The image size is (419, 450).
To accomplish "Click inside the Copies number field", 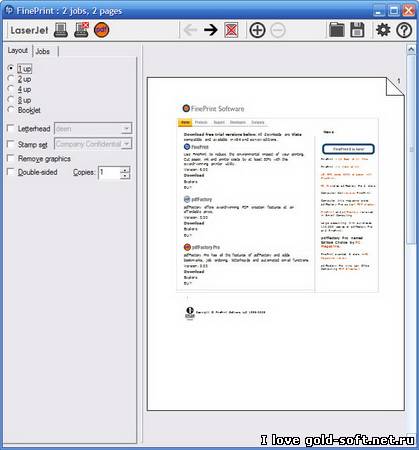I will pos(109,173).
